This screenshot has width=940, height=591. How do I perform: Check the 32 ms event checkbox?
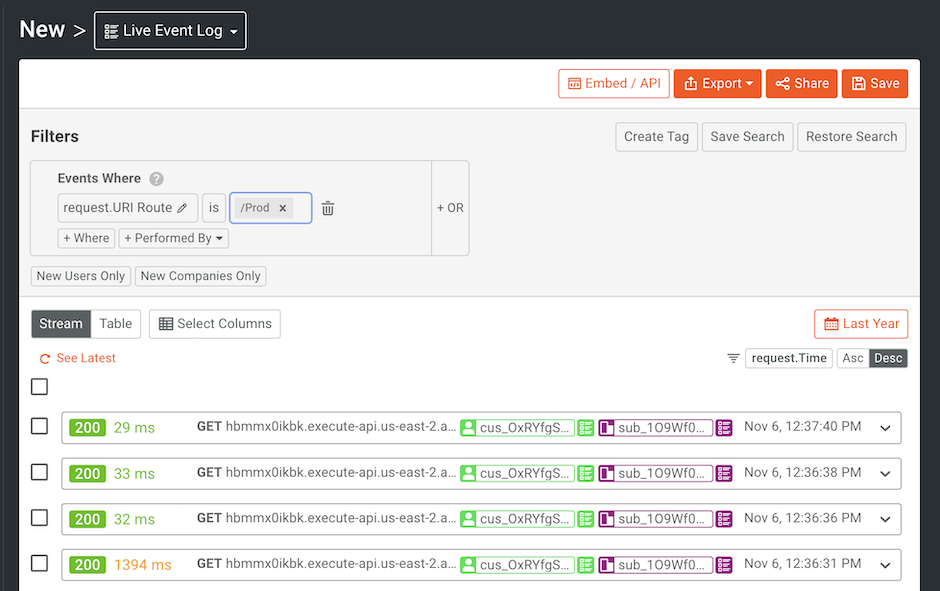pos(40,518)
